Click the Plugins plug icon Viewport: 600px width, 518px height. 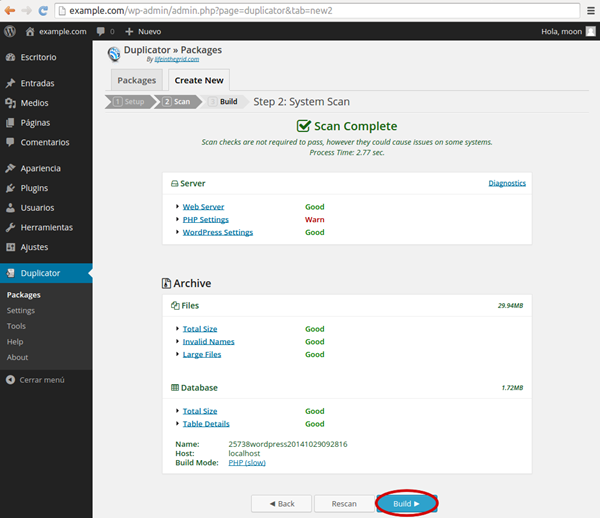click(x=10, y=188)
